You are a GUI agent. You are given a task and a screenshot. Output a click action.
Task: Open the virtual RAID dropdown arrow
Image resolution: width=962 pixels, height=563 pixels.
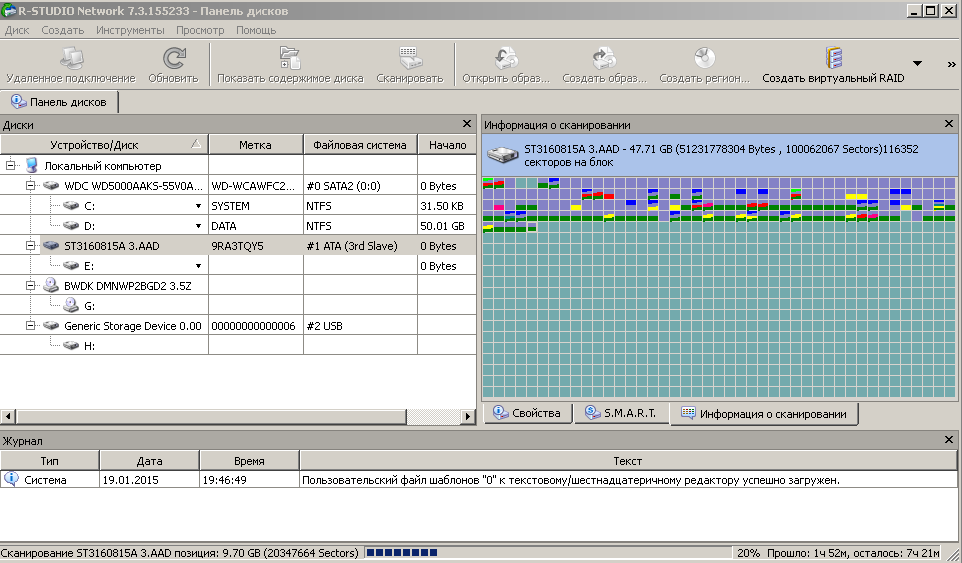[917, 63]
